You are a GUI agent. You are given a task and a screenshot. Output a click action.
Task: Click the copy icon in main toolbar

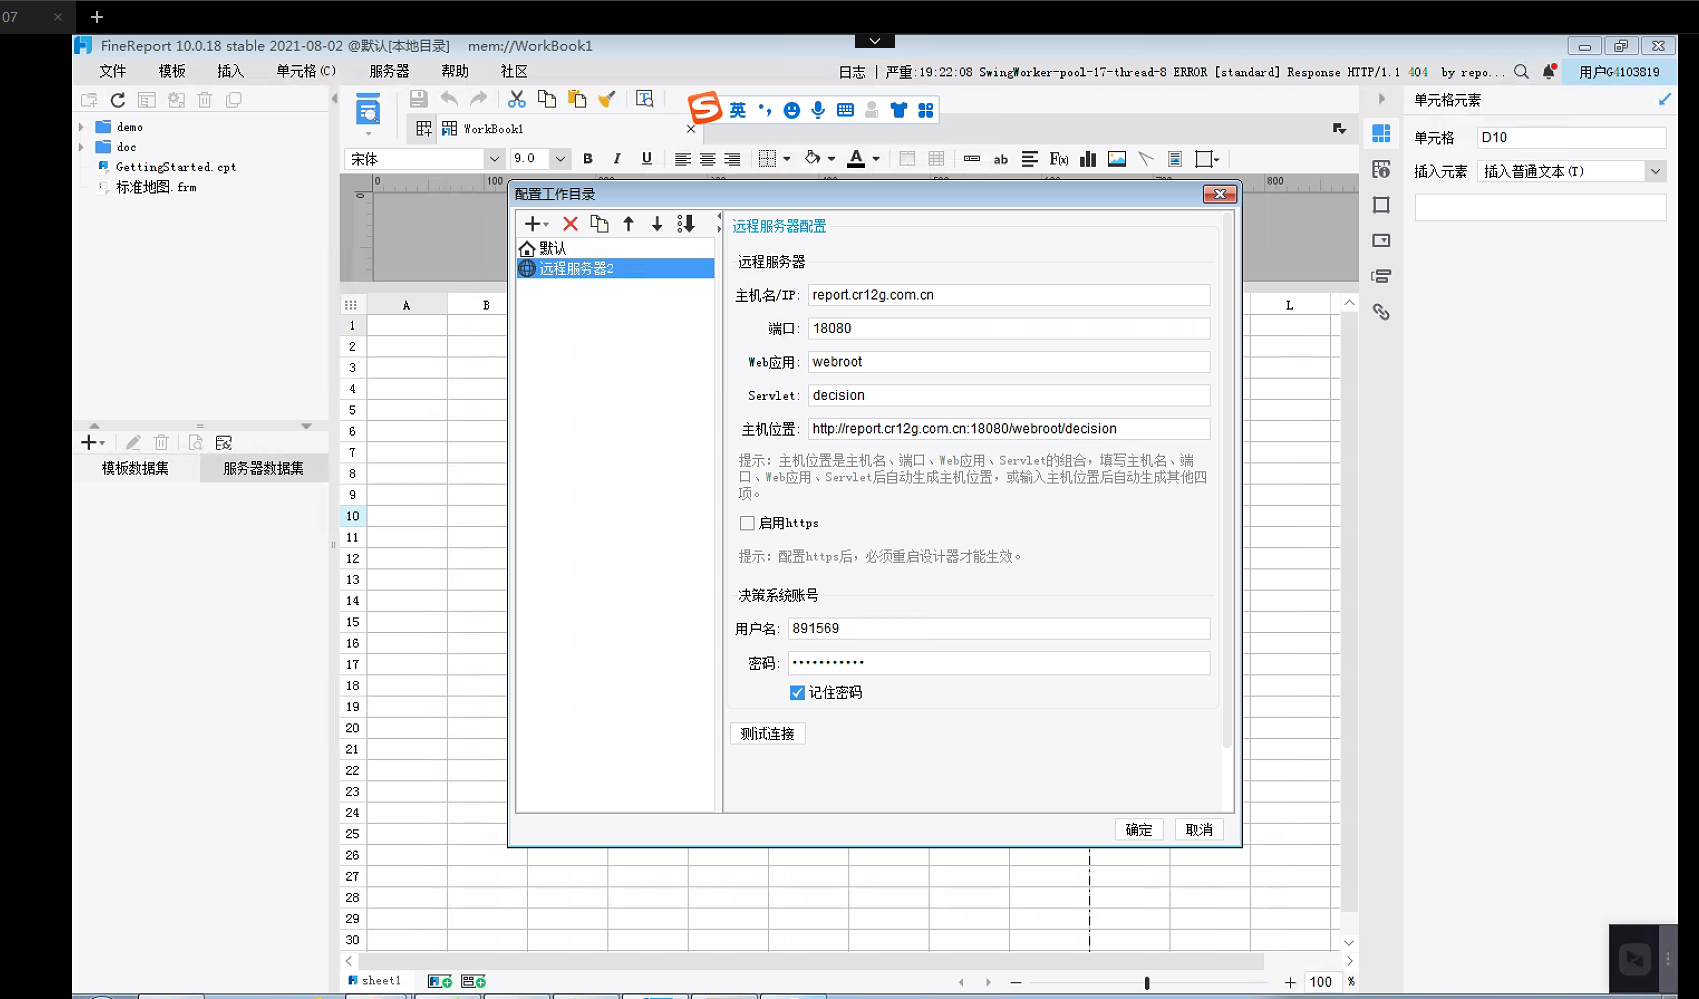point(547,99)
